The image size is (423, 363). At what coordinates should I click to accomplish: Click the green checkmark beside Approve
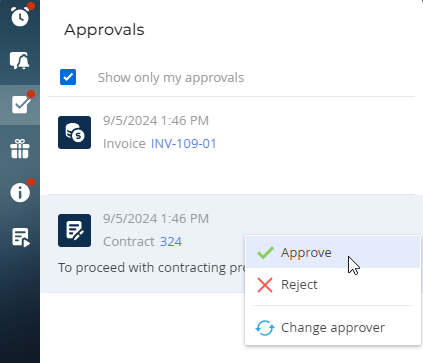(265, 253)
